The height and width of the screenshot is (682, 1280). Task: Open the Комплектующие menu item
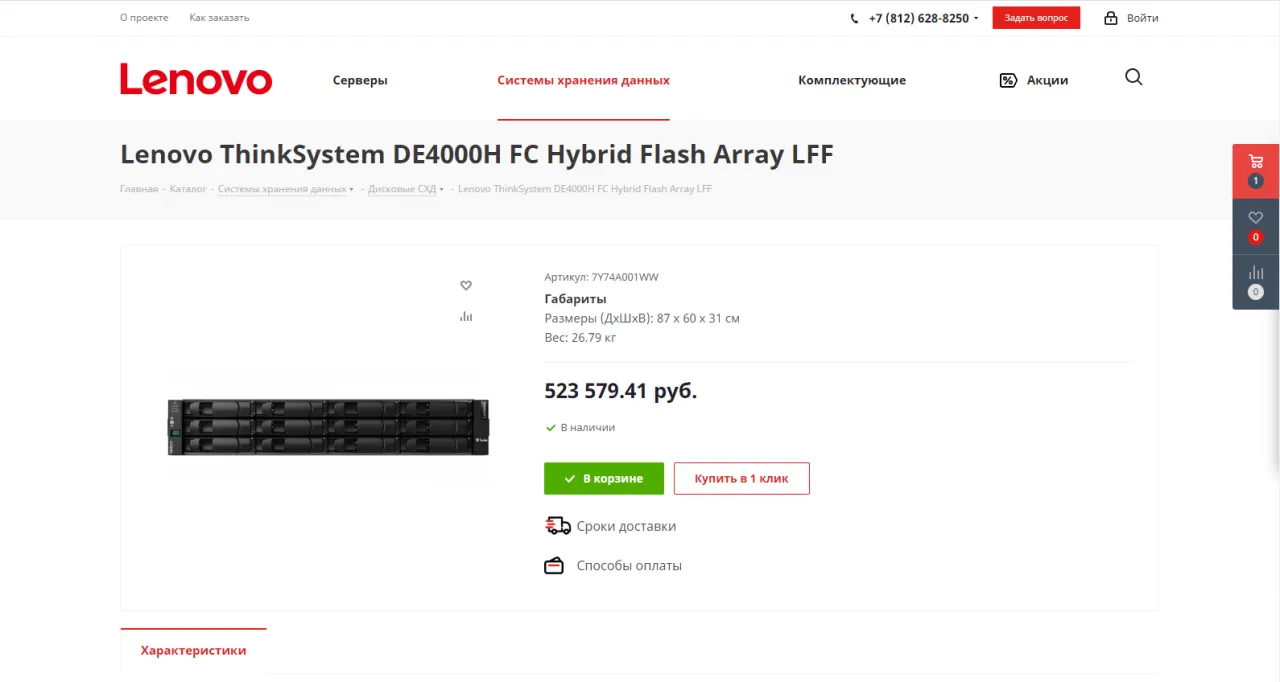pos(852,80)
